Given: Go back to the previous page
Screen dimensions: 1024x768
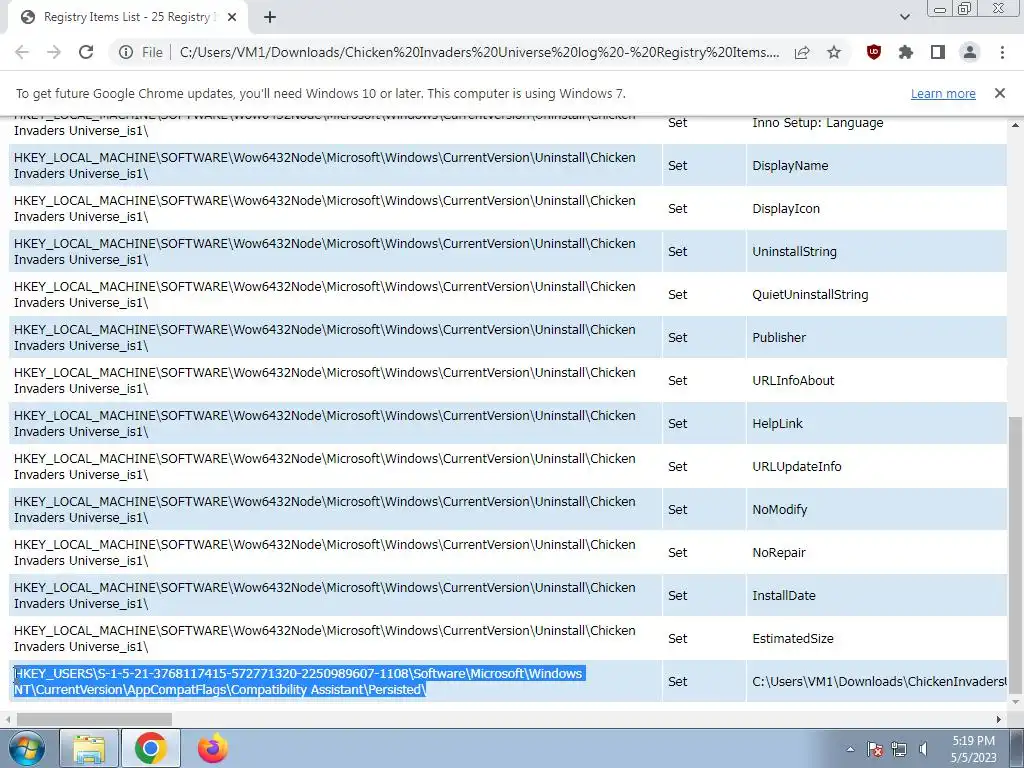Looking at the screenshot, I should (x=22, y=52).
